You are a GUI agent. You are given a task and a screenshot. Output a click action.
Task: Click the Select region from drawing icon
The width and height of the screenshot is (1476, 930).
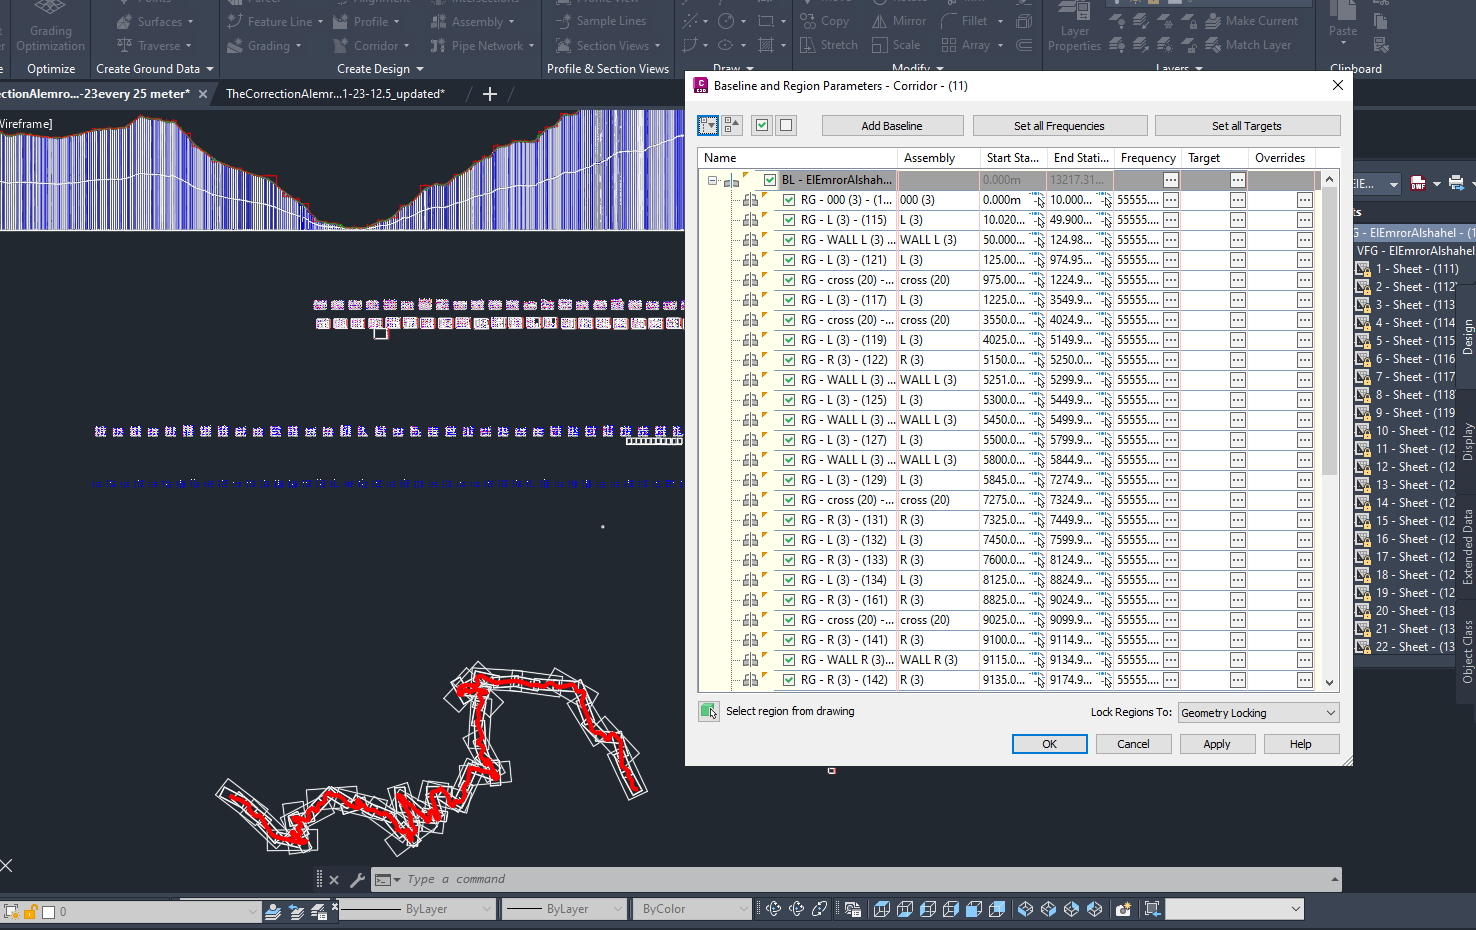tap(709, 711)
